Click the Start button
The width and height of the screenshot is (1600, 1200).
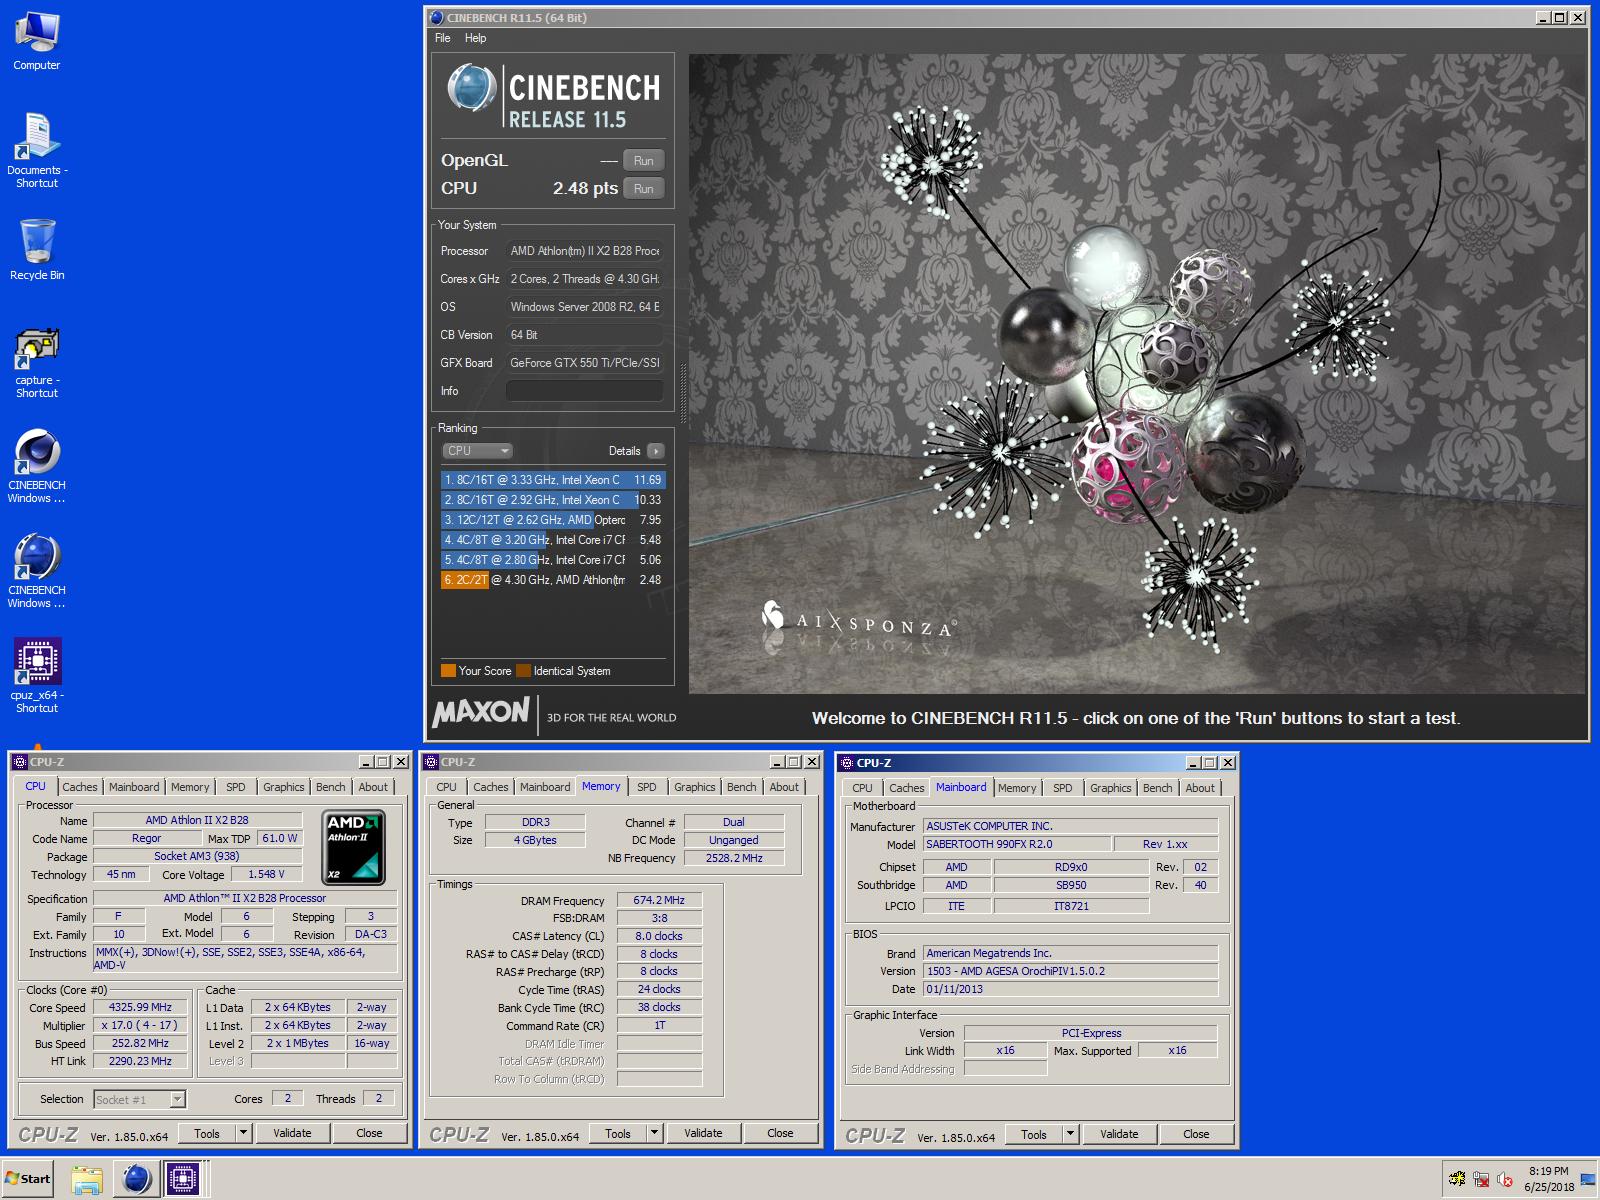(x=28, y=1179)
